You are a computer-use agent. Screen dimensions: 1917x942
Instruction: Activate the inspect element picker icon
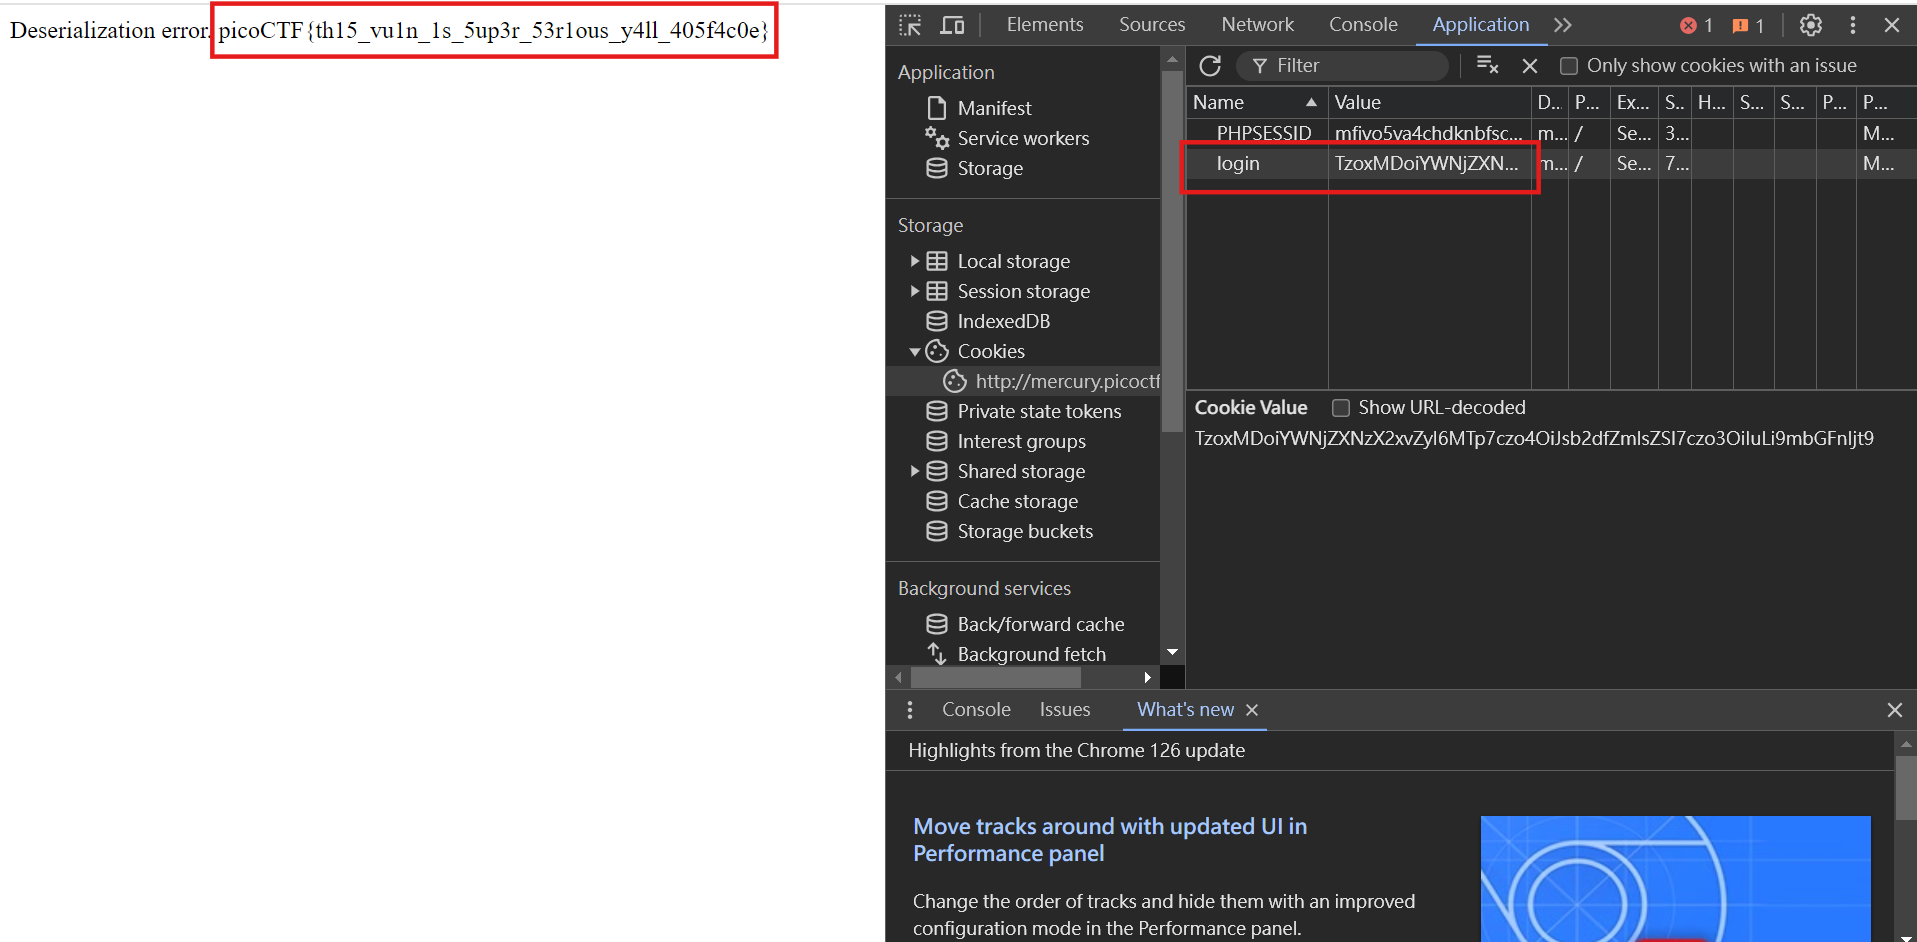tap(910, 25)
